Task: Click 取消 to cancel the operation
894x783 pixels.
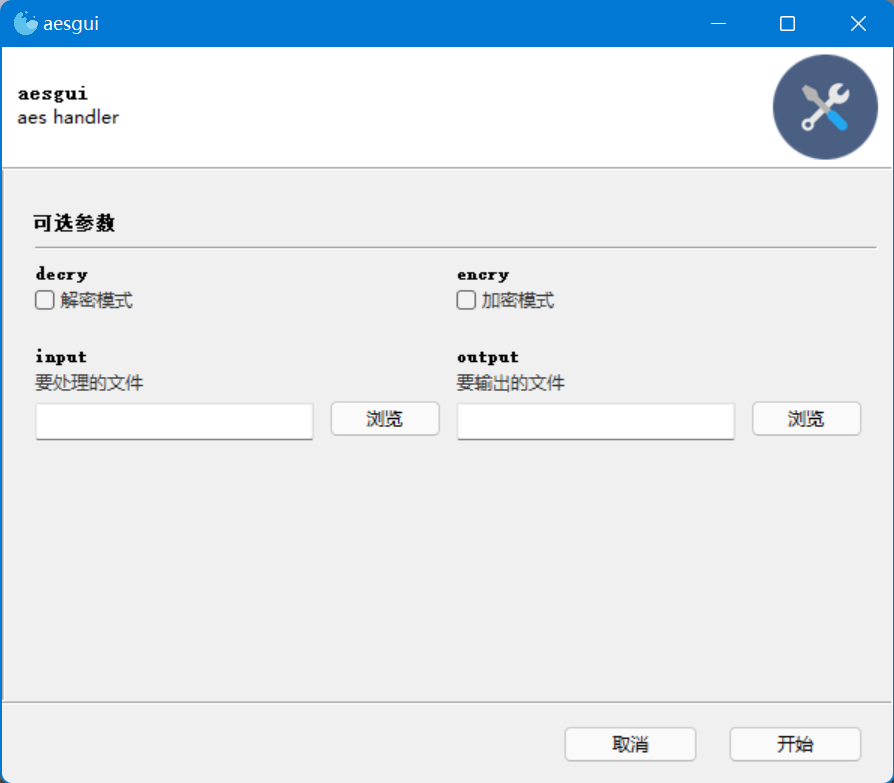Action: (x=630, y=744)
